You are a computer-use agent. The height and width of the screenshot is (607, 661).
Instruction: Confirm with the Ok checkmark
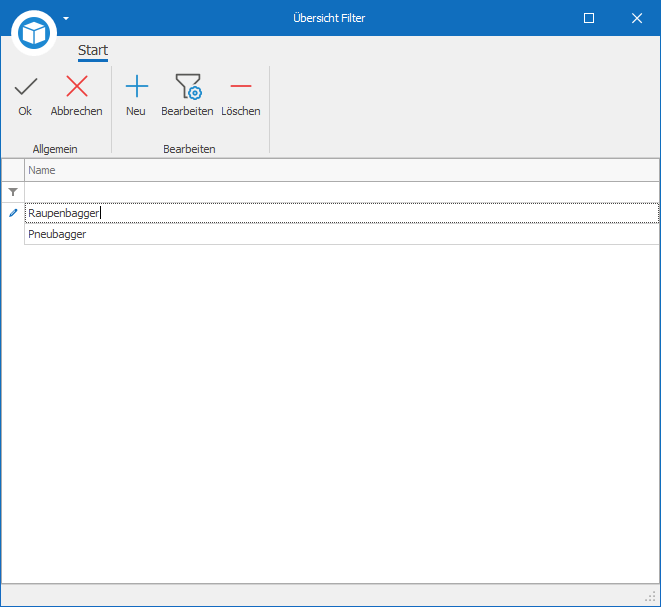pos(25,96)
